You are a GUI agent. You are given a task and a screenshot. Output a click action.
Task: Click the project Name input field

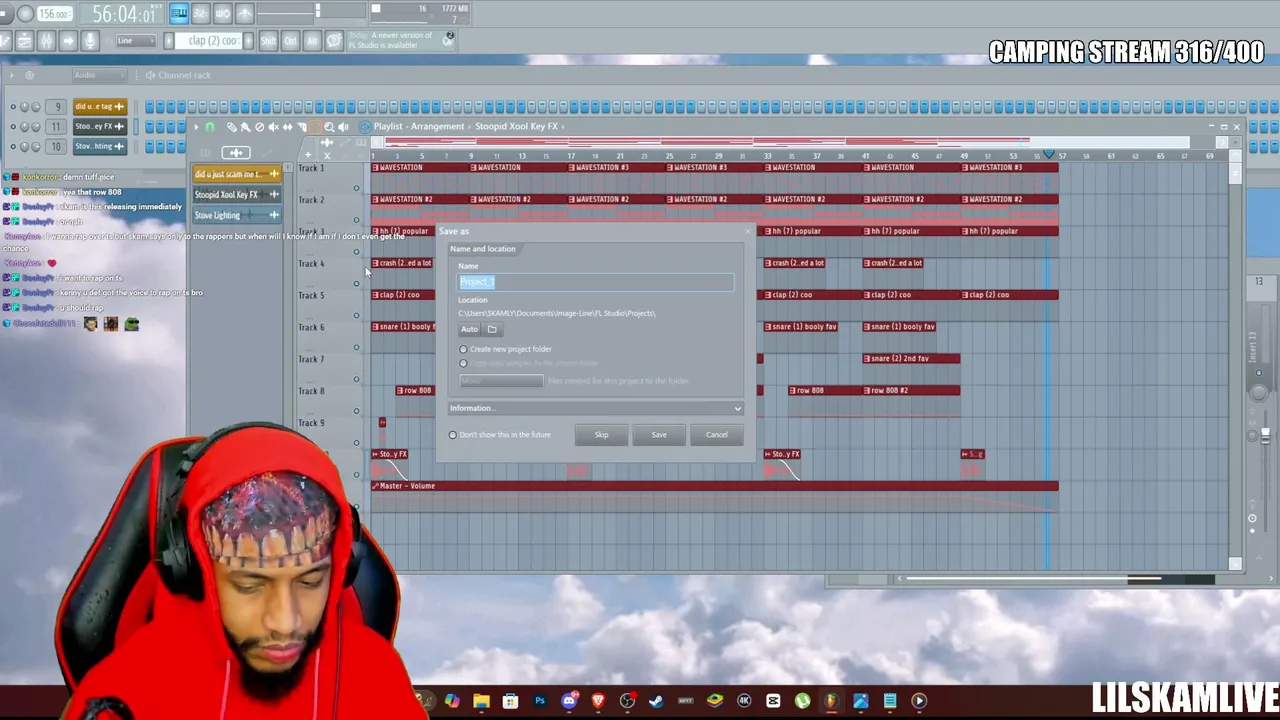pyautogui.click(x=596, y=282)
